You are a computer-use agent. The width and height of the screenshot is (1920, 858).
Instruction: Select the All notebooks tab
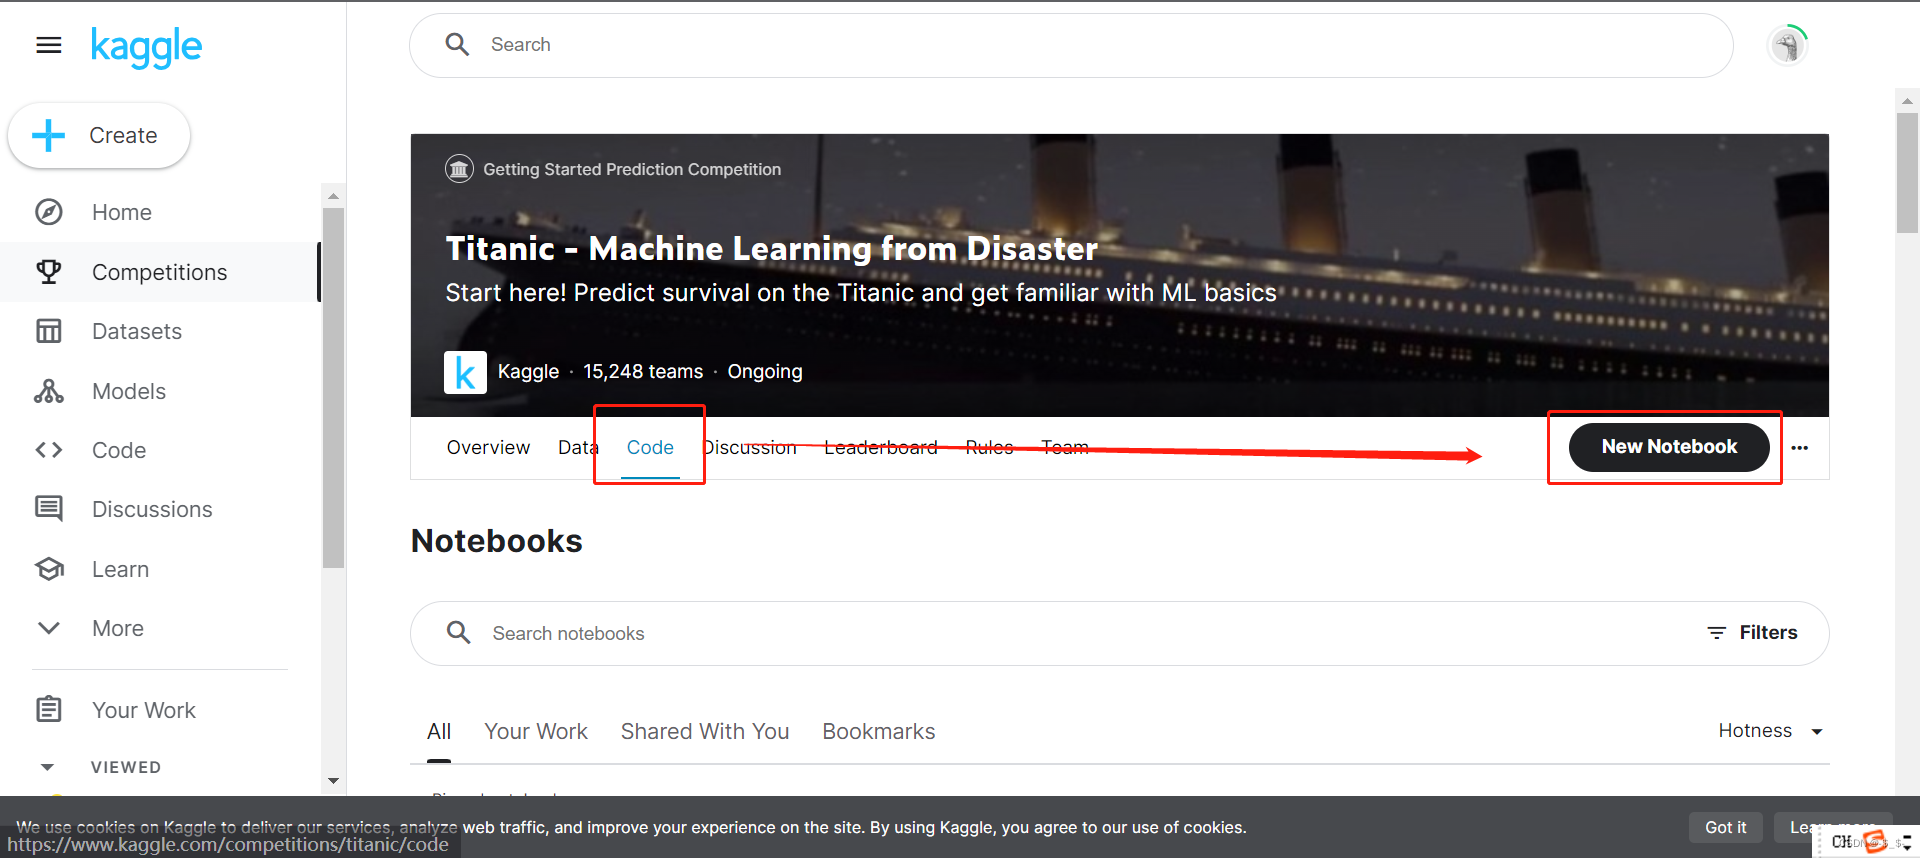(x=439, y=732)
